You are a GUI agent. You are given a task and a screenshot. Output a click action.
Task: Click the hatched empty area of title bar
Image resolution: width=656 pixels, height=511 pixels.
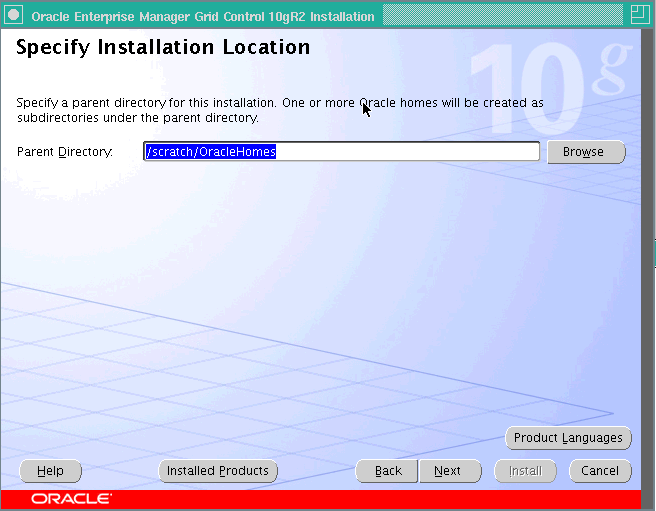pos(500,15)
